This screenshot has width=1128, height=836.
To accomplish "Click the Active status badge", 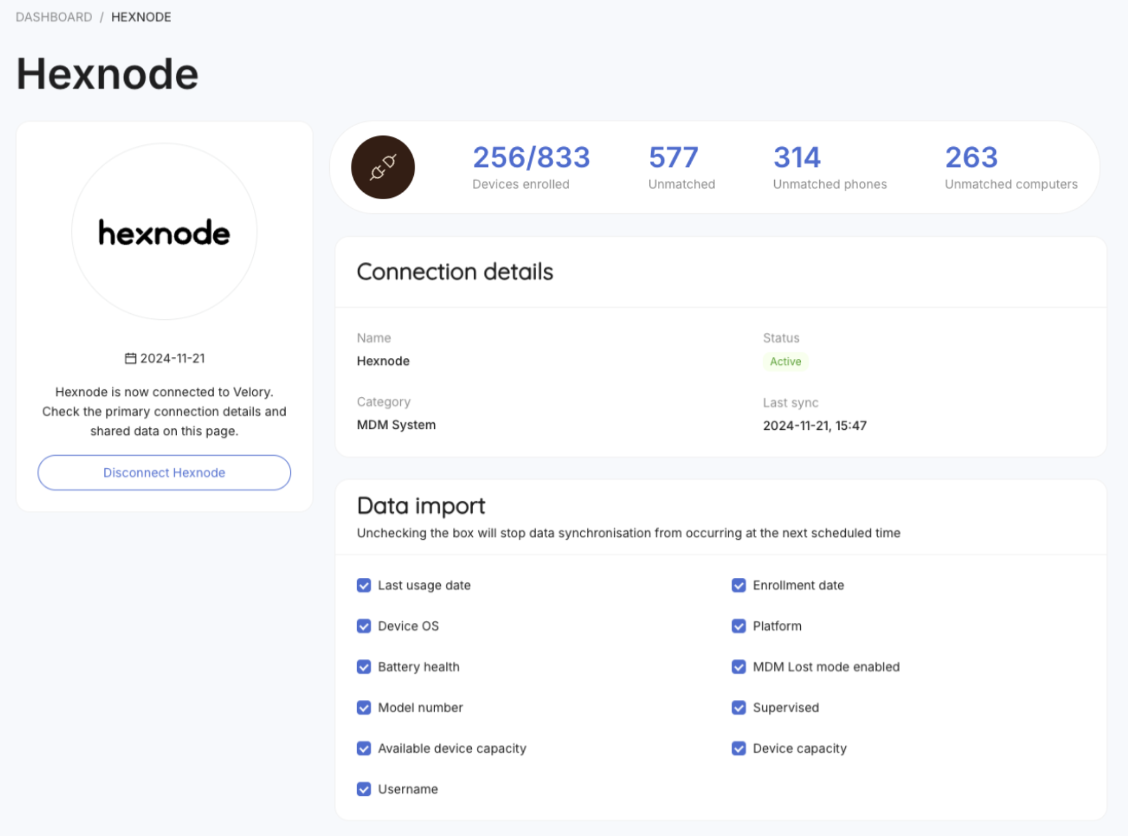I will (x=786, y=361).
